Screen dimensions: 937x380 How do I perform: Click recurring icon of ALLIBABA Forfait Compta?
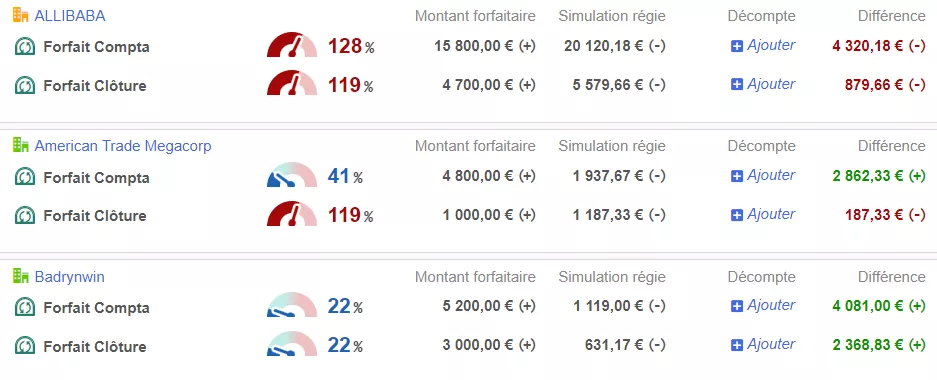click(25, 46)
